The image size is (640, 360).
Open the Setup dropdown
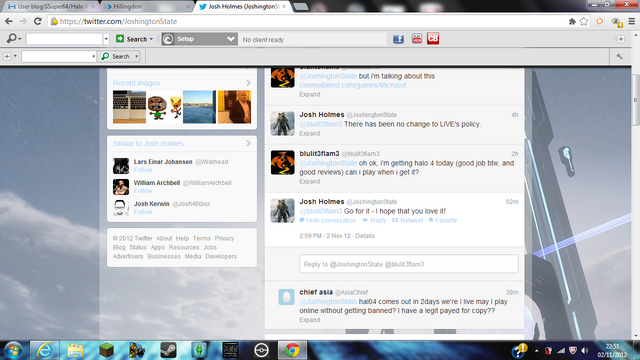[231, 39]
